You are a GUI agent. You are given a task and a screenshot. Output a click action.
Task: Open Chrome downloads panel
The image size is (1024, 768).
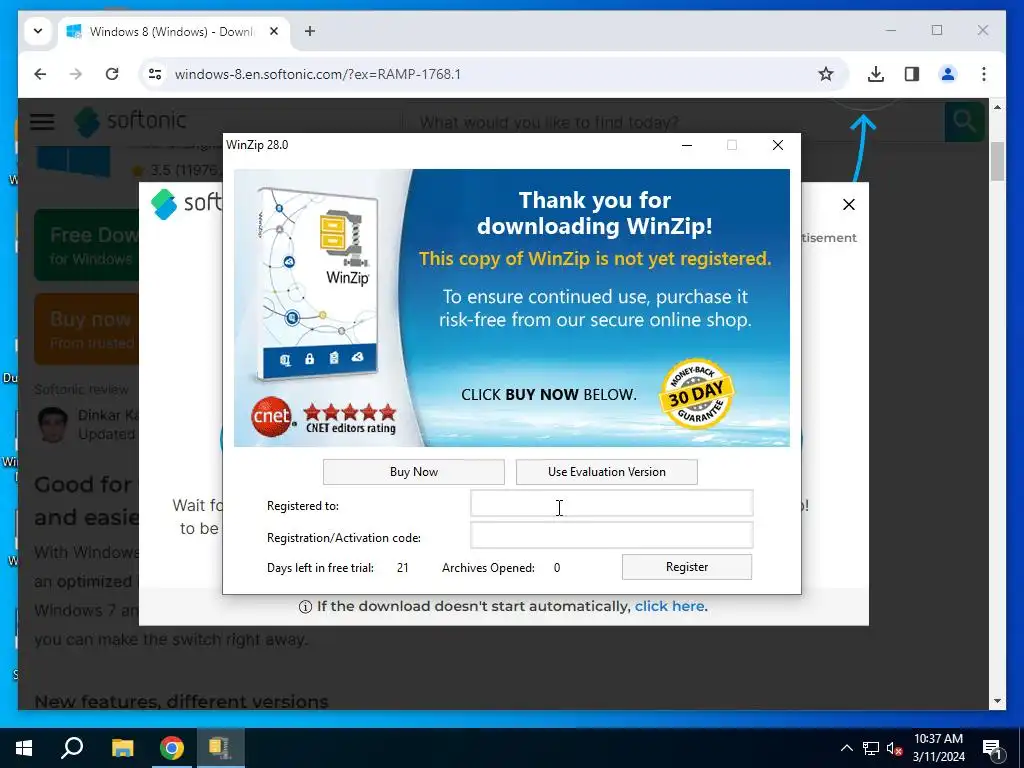click(x=876, y=74)
